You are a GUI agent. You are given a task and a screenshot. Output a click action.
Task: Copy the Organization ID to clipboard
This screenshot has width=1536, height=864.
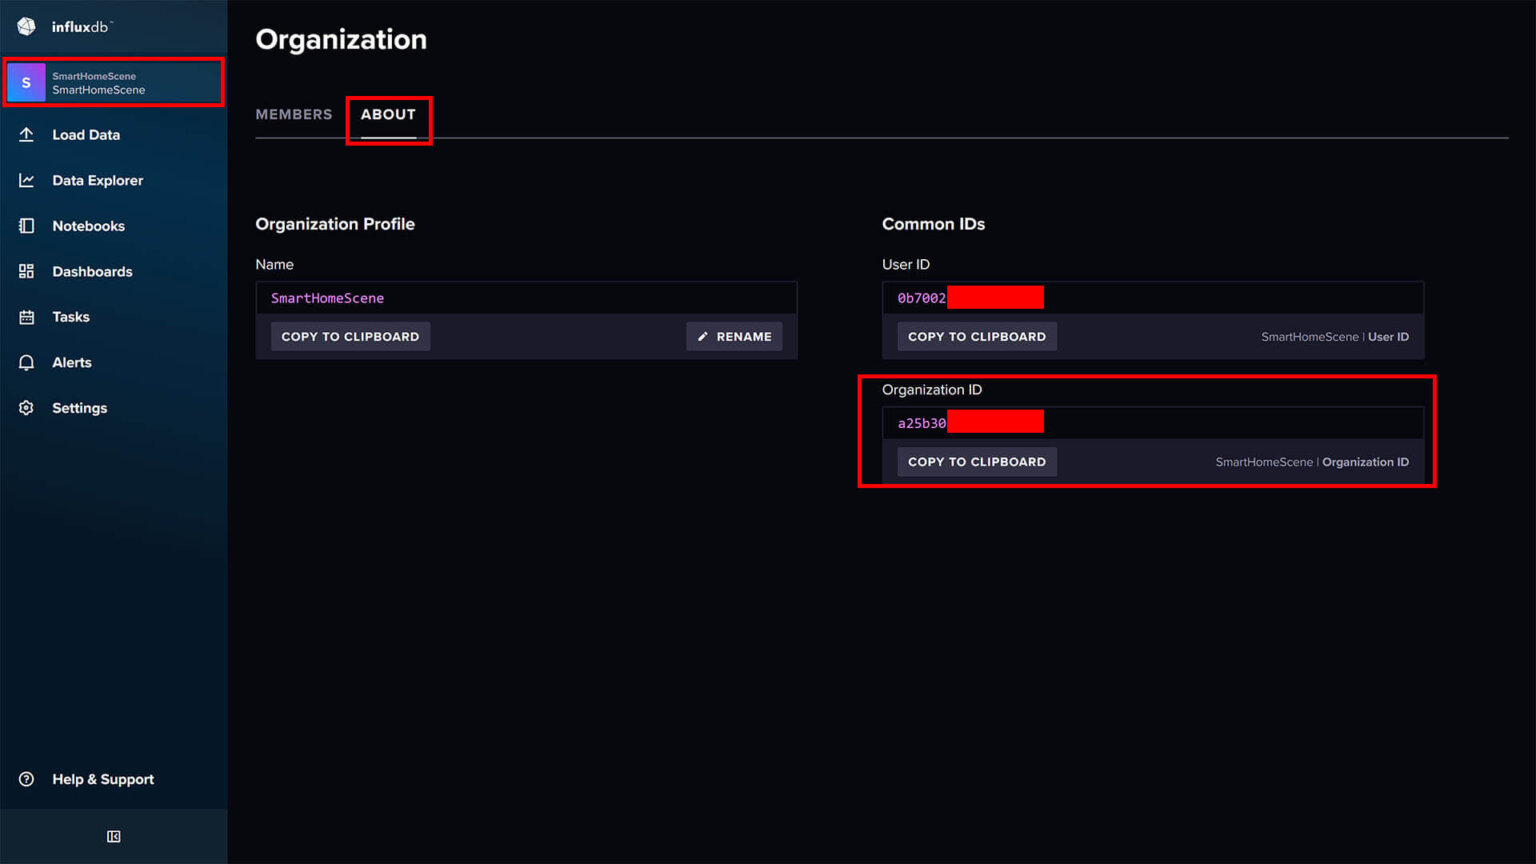[976, 461]
